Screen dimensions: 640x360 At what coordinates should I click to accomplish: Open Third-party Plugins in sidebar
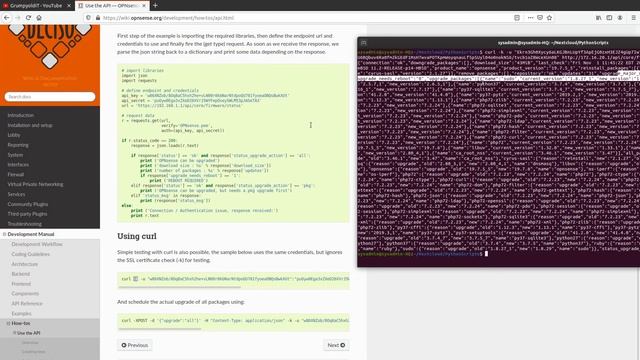pos(27,214)
